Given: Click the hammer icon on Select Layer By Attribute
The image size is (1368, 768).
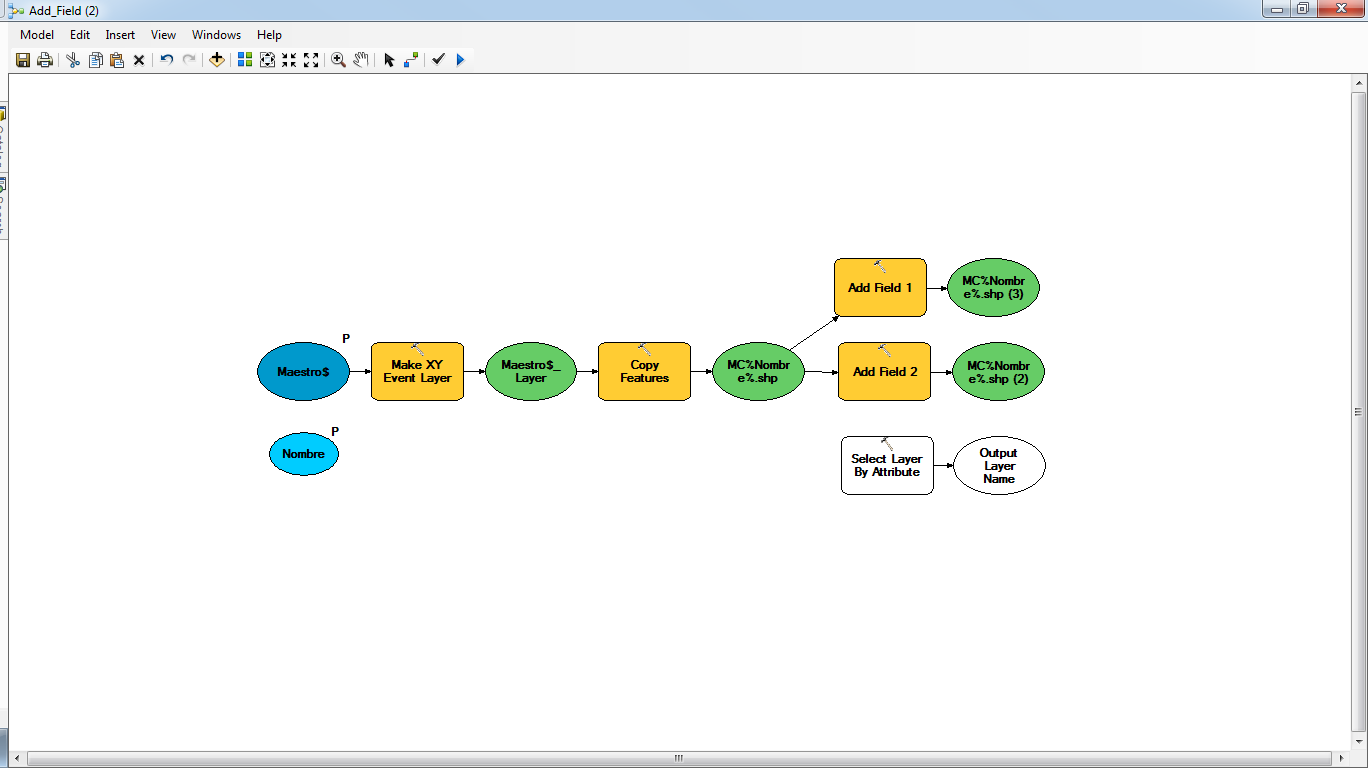Looking at the screenshot, I should (x=888, y=443).
